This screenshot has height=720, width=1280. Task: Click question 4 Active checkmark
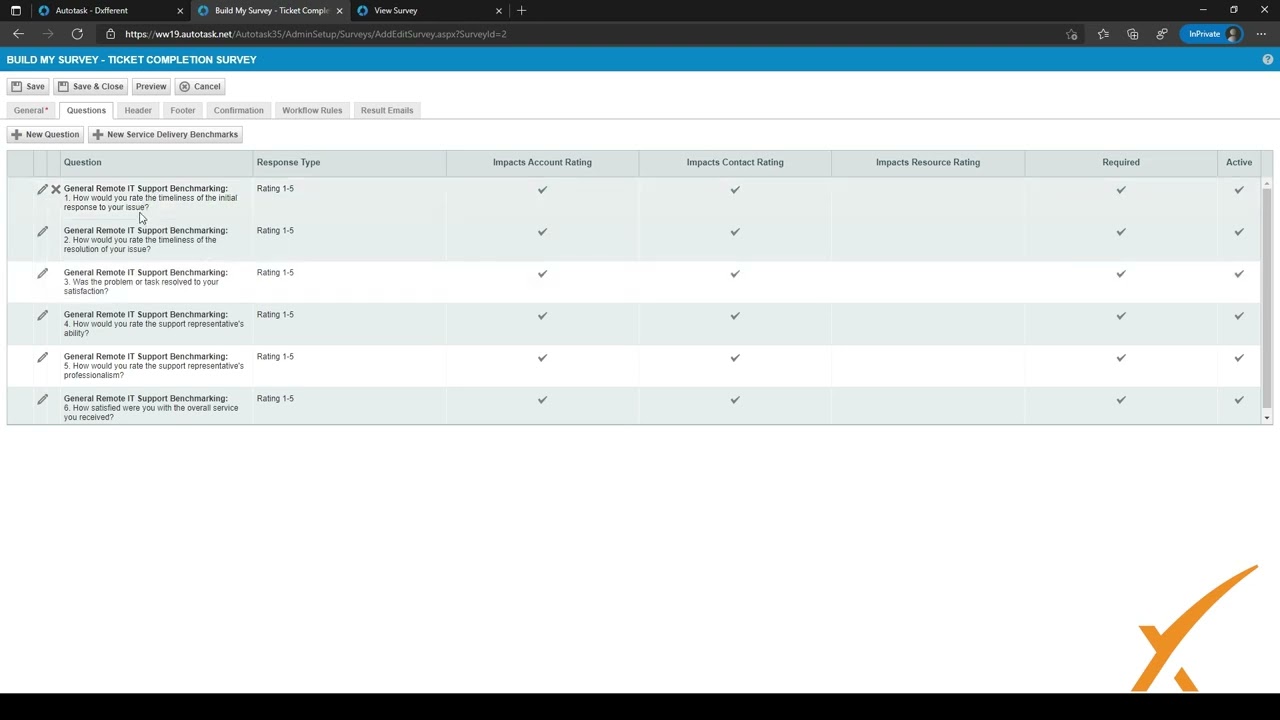tap(1239, 315)
